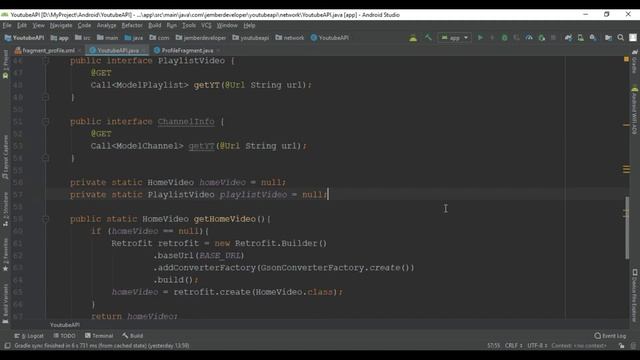Click the Search Everywhere magnifier icon

620,38
